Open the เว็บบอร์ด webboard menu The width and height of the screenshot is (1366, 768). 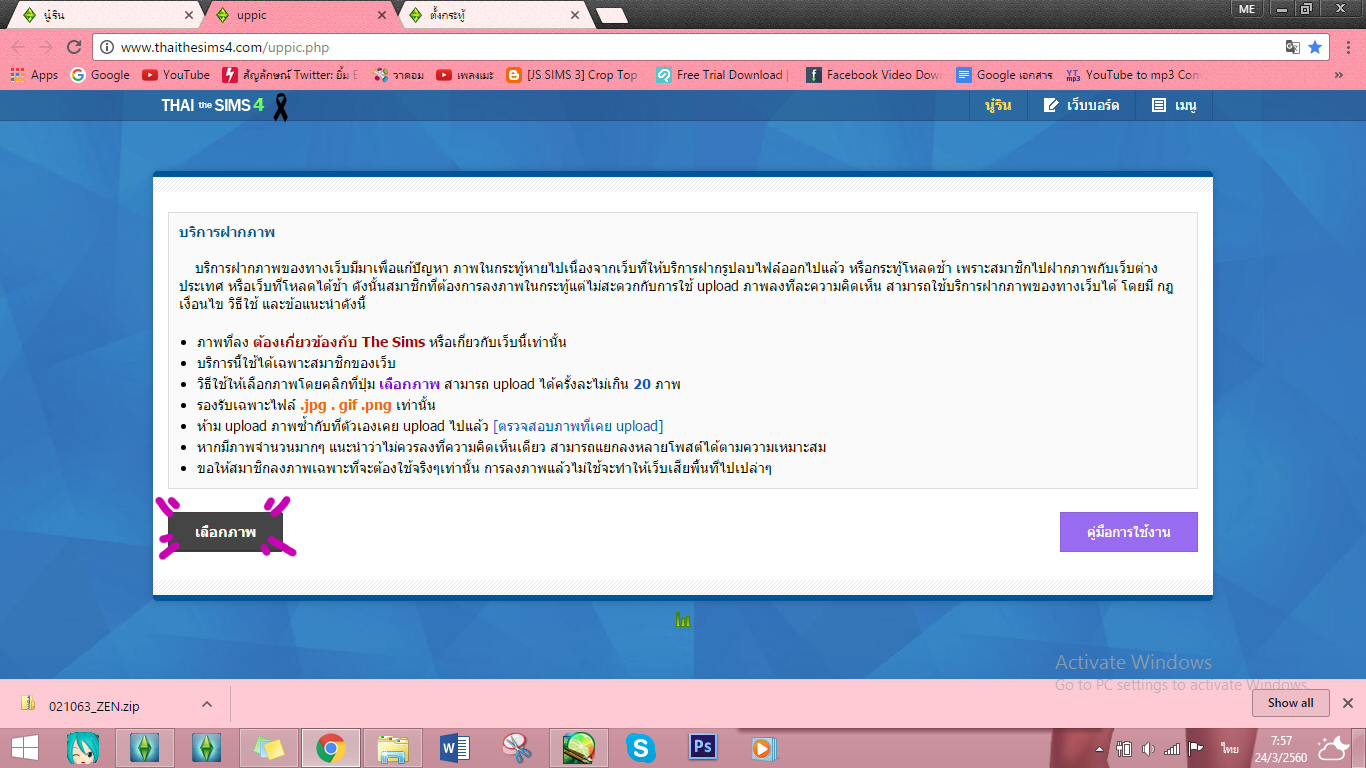pos(1081,105)
